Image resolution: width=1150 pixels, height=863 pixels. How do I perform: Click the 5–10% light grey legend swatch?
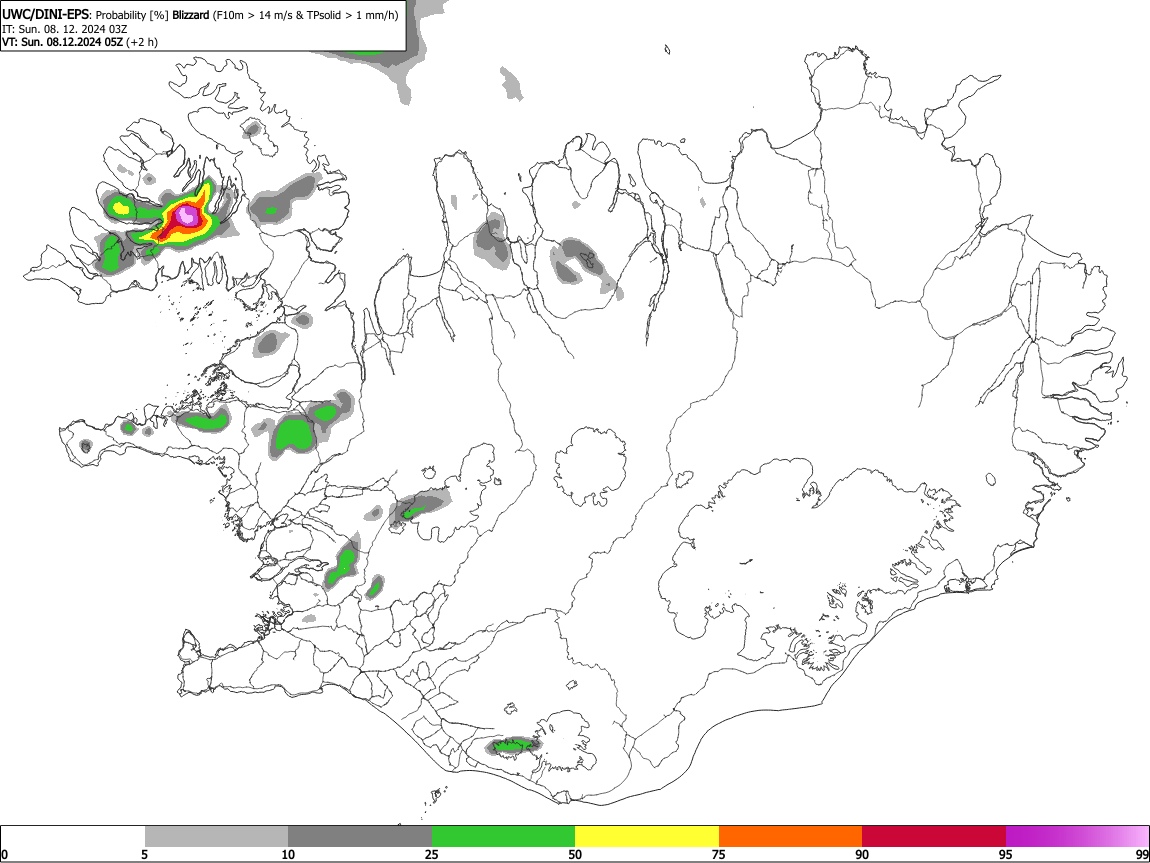coord(216,836)
